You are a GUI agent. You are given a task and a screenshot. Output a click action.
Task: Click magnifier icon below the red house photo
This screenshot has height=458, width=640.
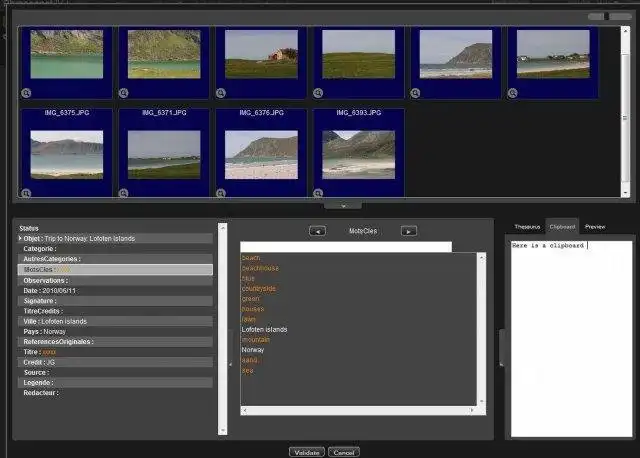[221, 93]
